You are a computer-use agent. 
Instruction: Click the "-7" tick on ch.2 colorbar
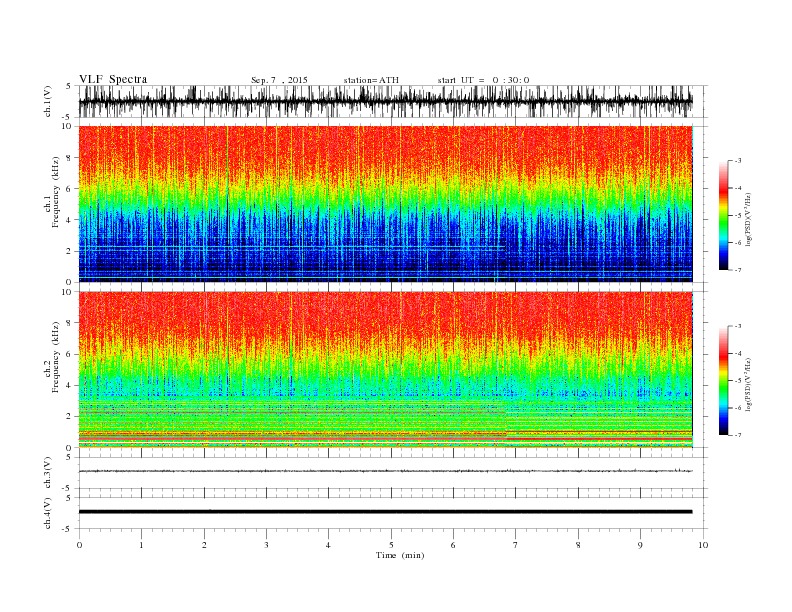[x=737, y=435]
